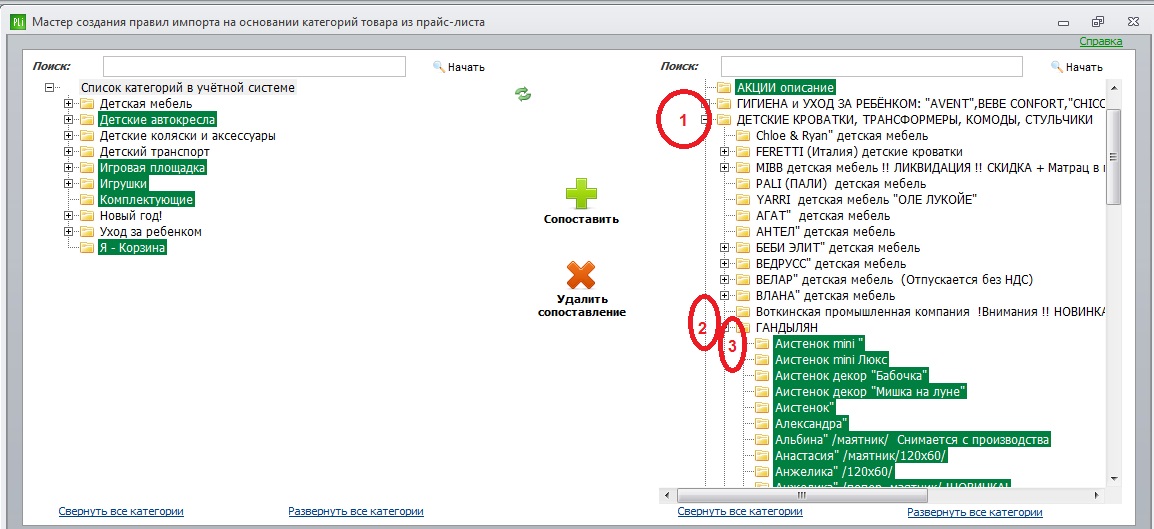Click the left search input field
Viewport: 1154px width, 529px height.
[255, 66]
